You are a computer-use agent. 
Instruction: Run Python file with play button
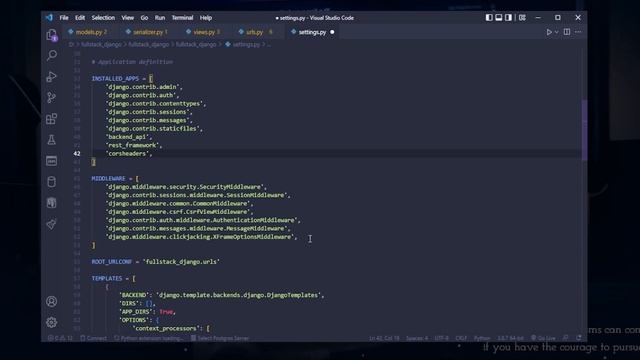[x=549, y=32]
